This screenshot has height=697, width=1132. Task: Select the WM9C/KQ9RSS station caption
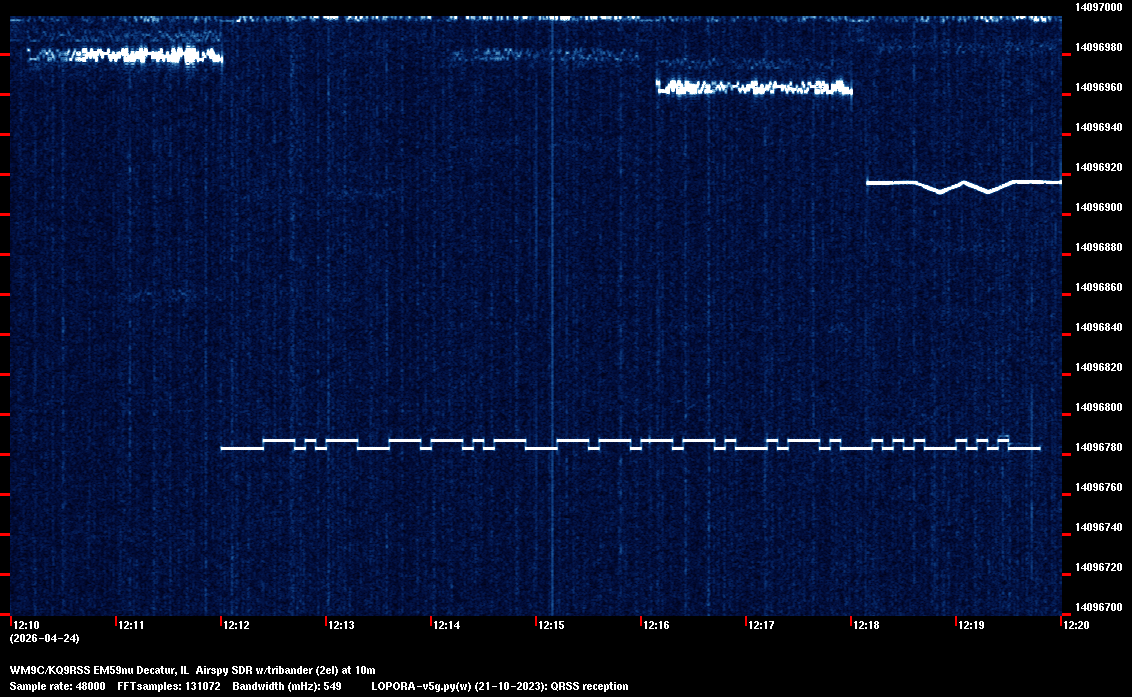coord(192,669)
